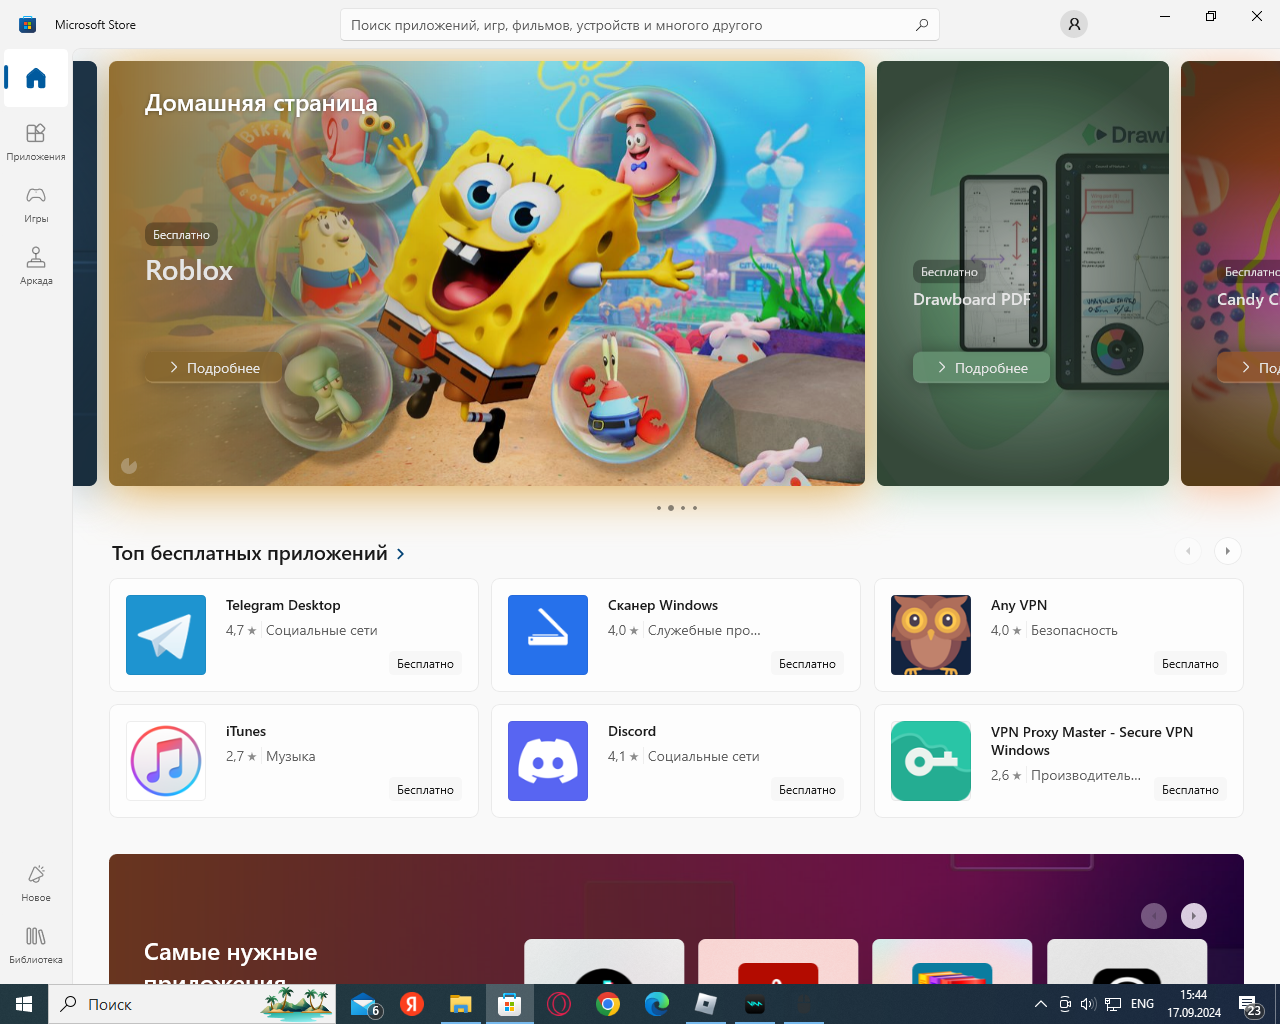This screenshot has width=1280, height=1024.
Task: Advance Самые нужные приложения carousel right arrow
Action: (x=1193, y=916)
